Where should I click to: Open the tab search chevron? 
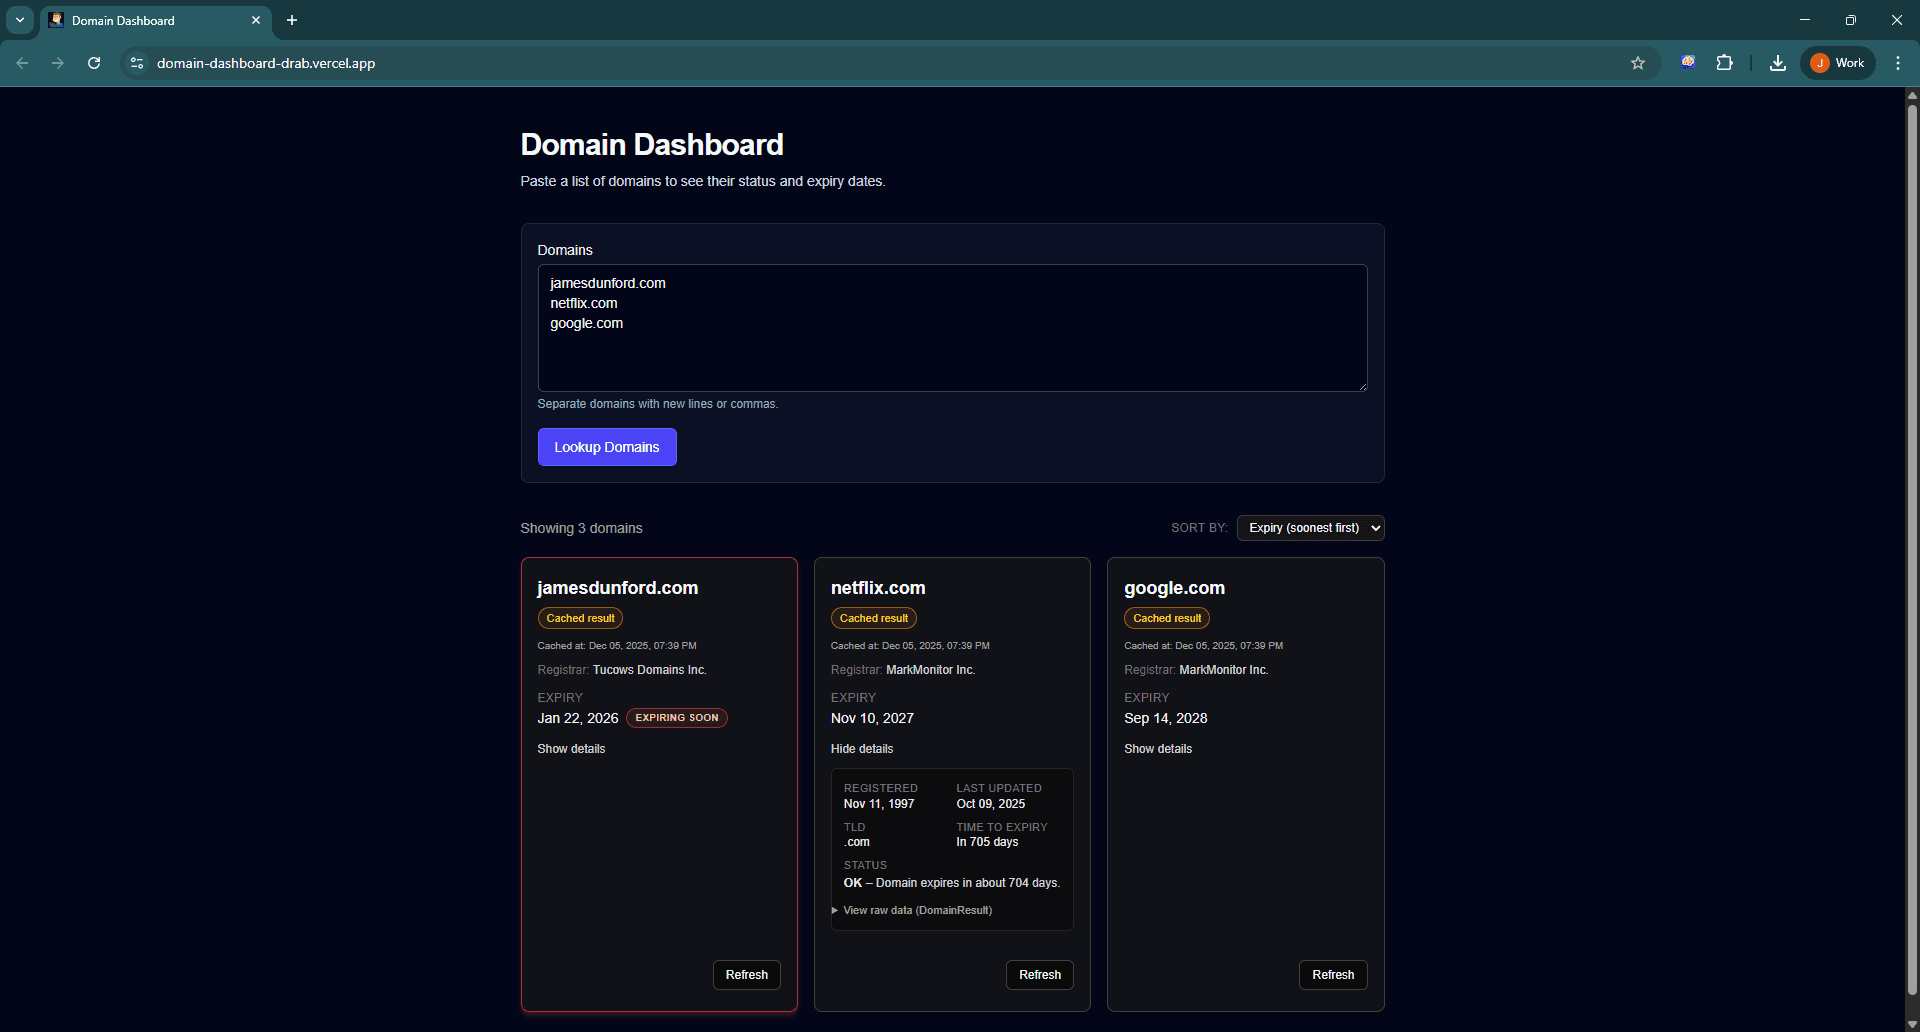coord(19,20)
